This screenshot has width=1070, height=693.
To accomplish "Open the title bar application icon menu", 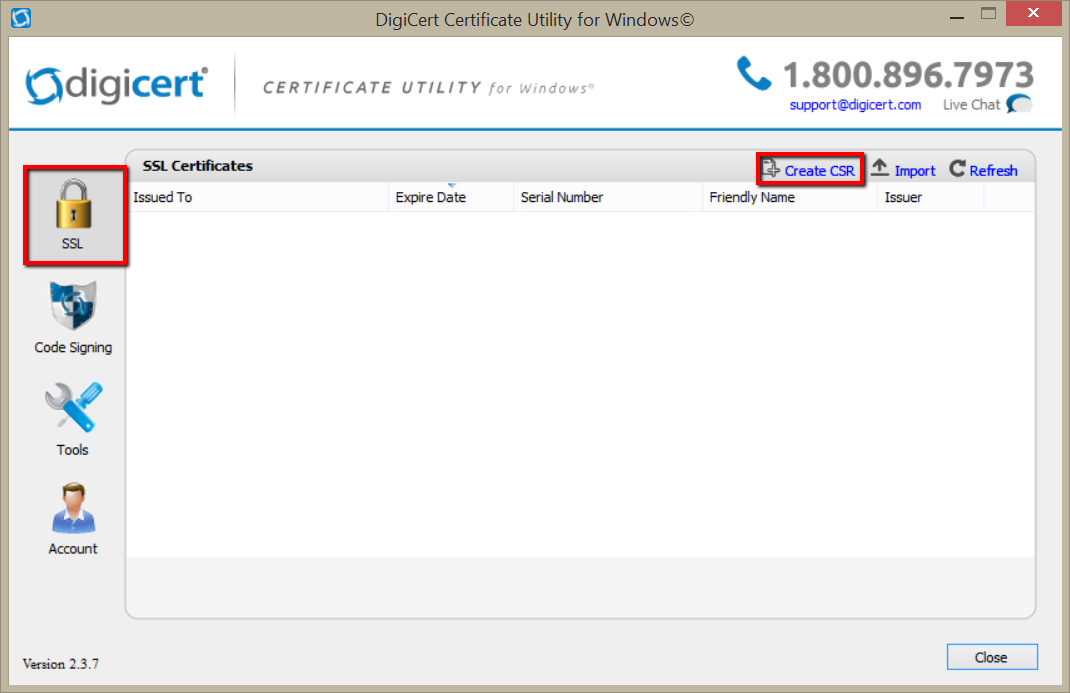I will click(20, 18).
